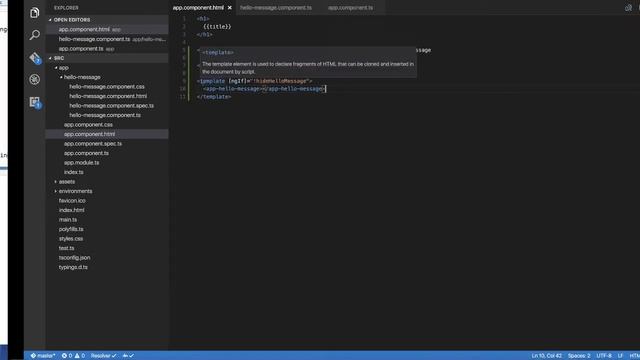Open errors and warnings count in status bar
Viewport: 640px width, 360px height.
(73, 356)
